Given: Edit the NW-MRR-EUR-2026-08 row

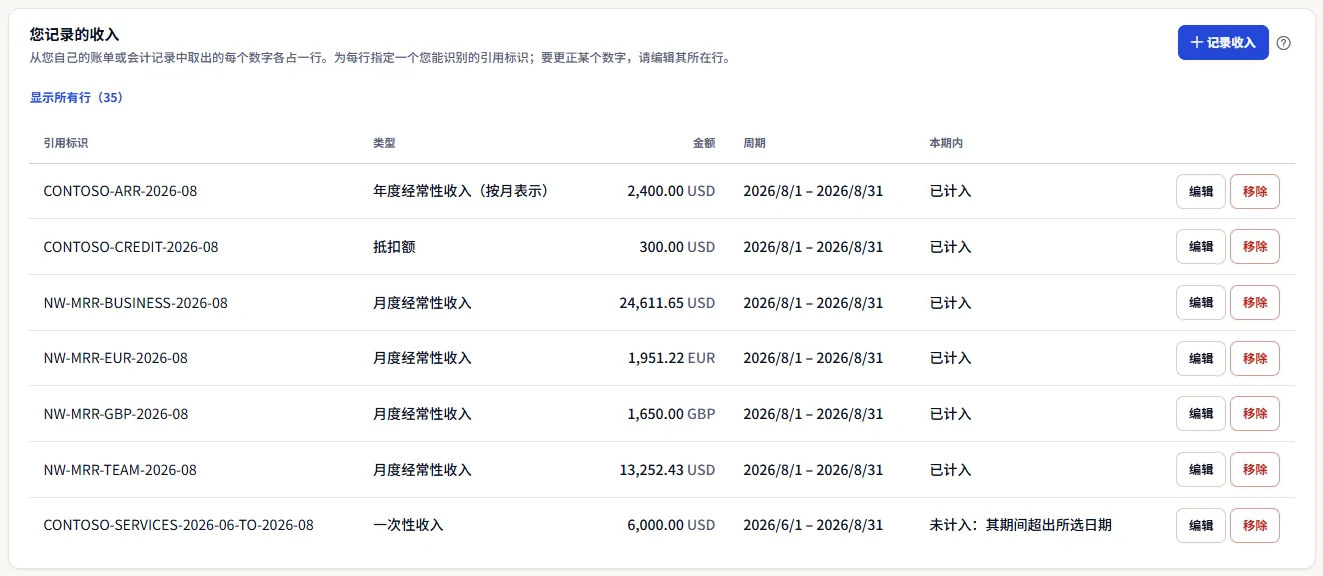Looking at the screenshot, I should (x=1201, y=358).
